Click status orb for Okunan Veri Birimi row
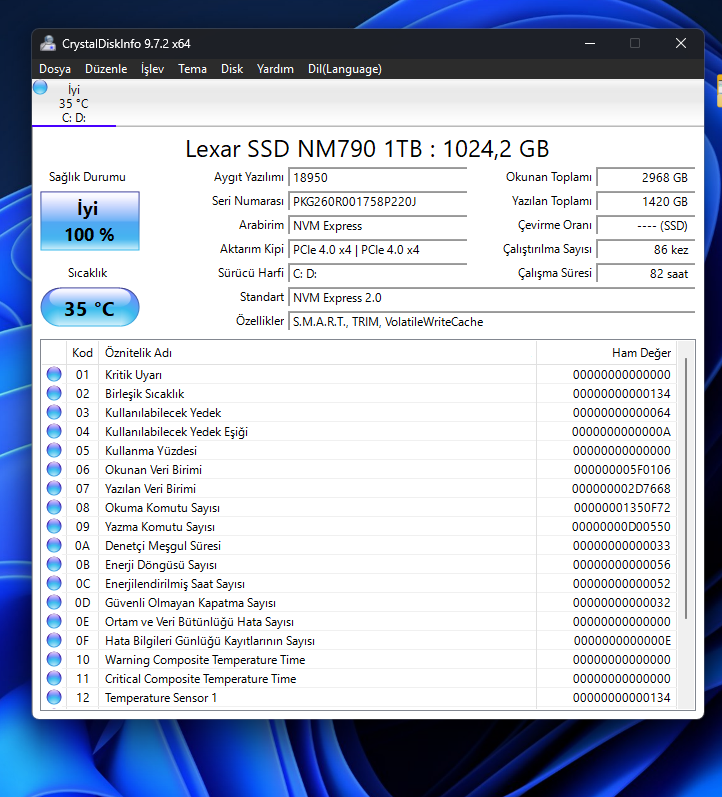 point(54,470)
